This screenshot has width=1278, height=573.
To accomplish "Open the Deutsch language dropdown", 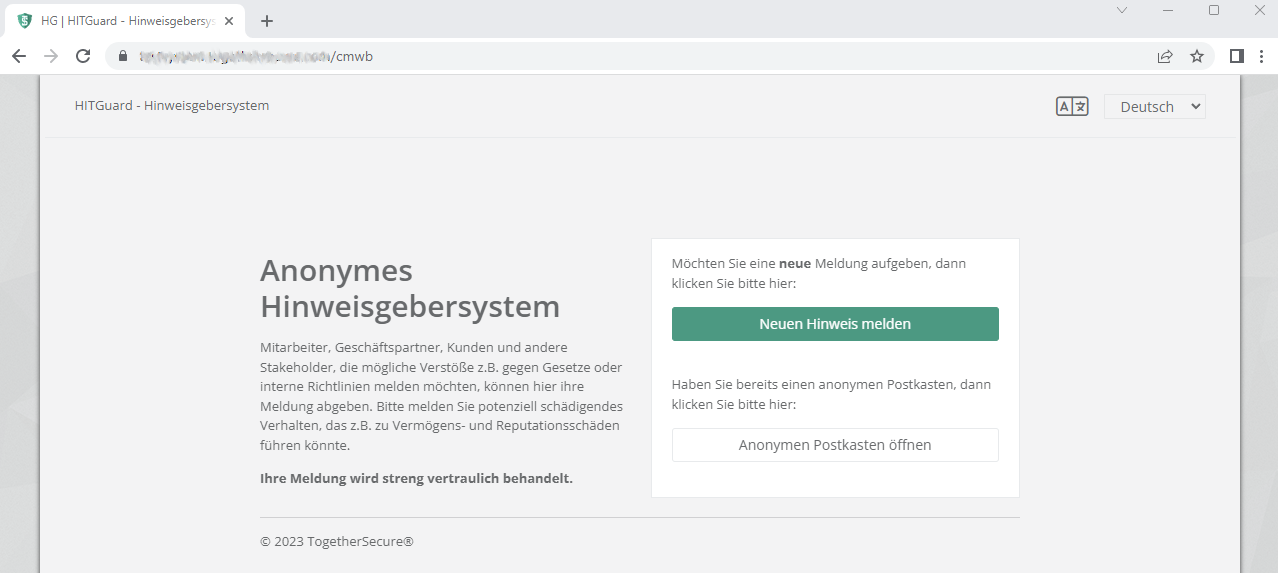I will pos(1154,107).
